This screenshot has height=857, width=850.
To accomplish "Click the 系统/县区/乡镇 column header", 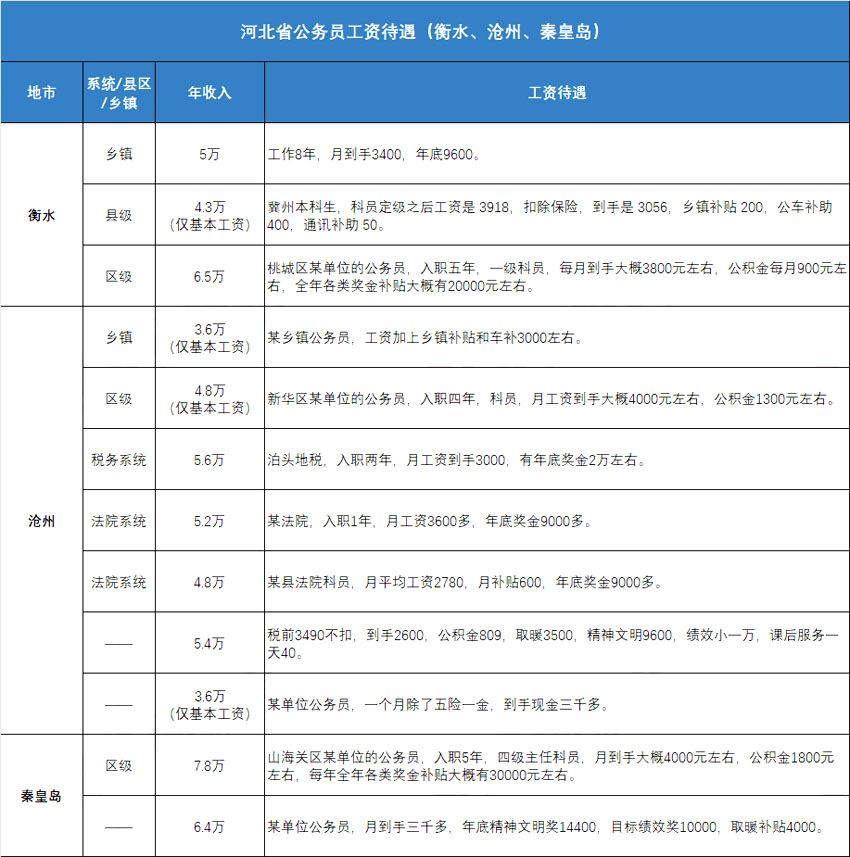I will coord(119,93).
